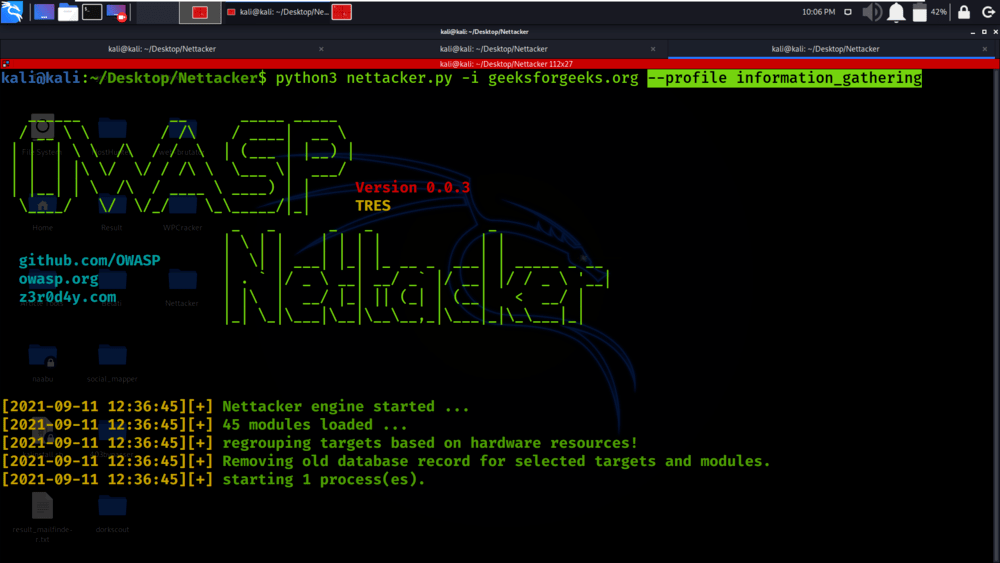1000x563 pixels.
Task: Click 'Removing old database record' log line
Action: [496, 461]
